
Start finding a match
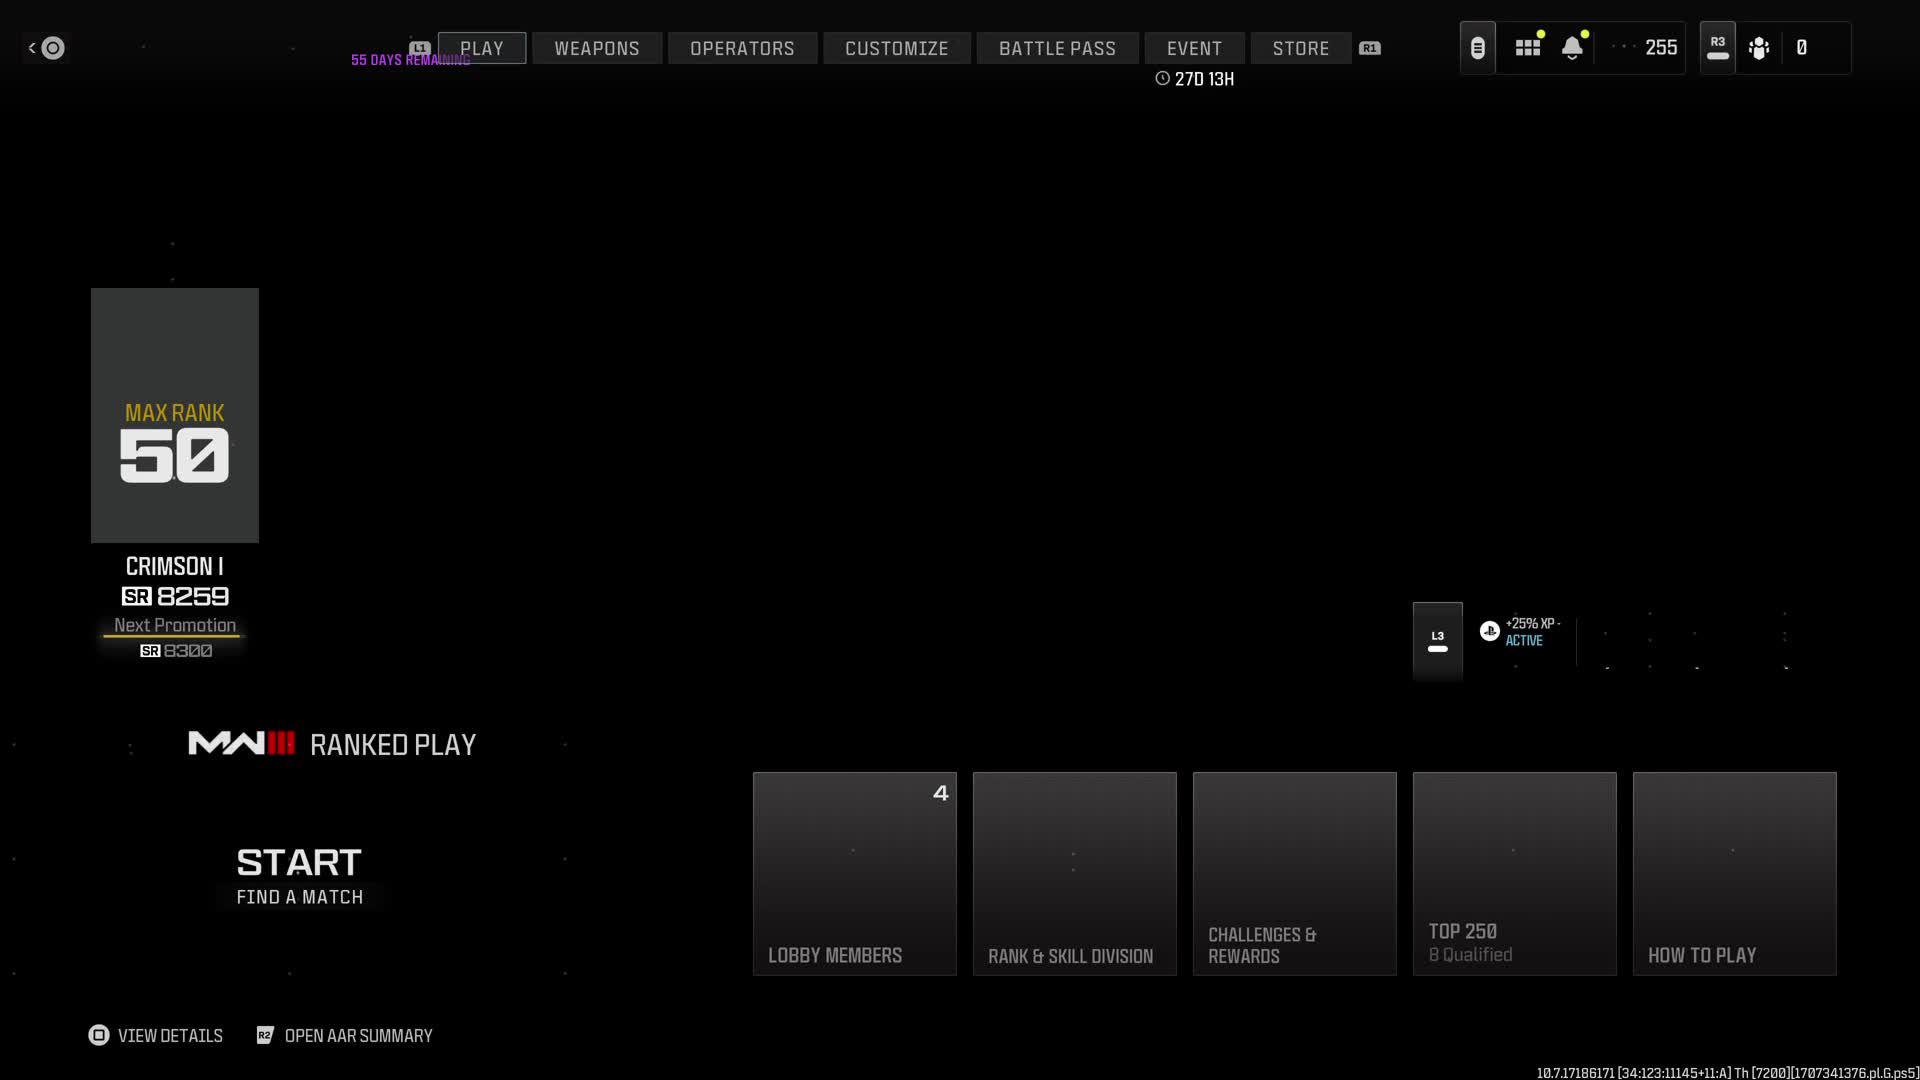pos(299,876)
